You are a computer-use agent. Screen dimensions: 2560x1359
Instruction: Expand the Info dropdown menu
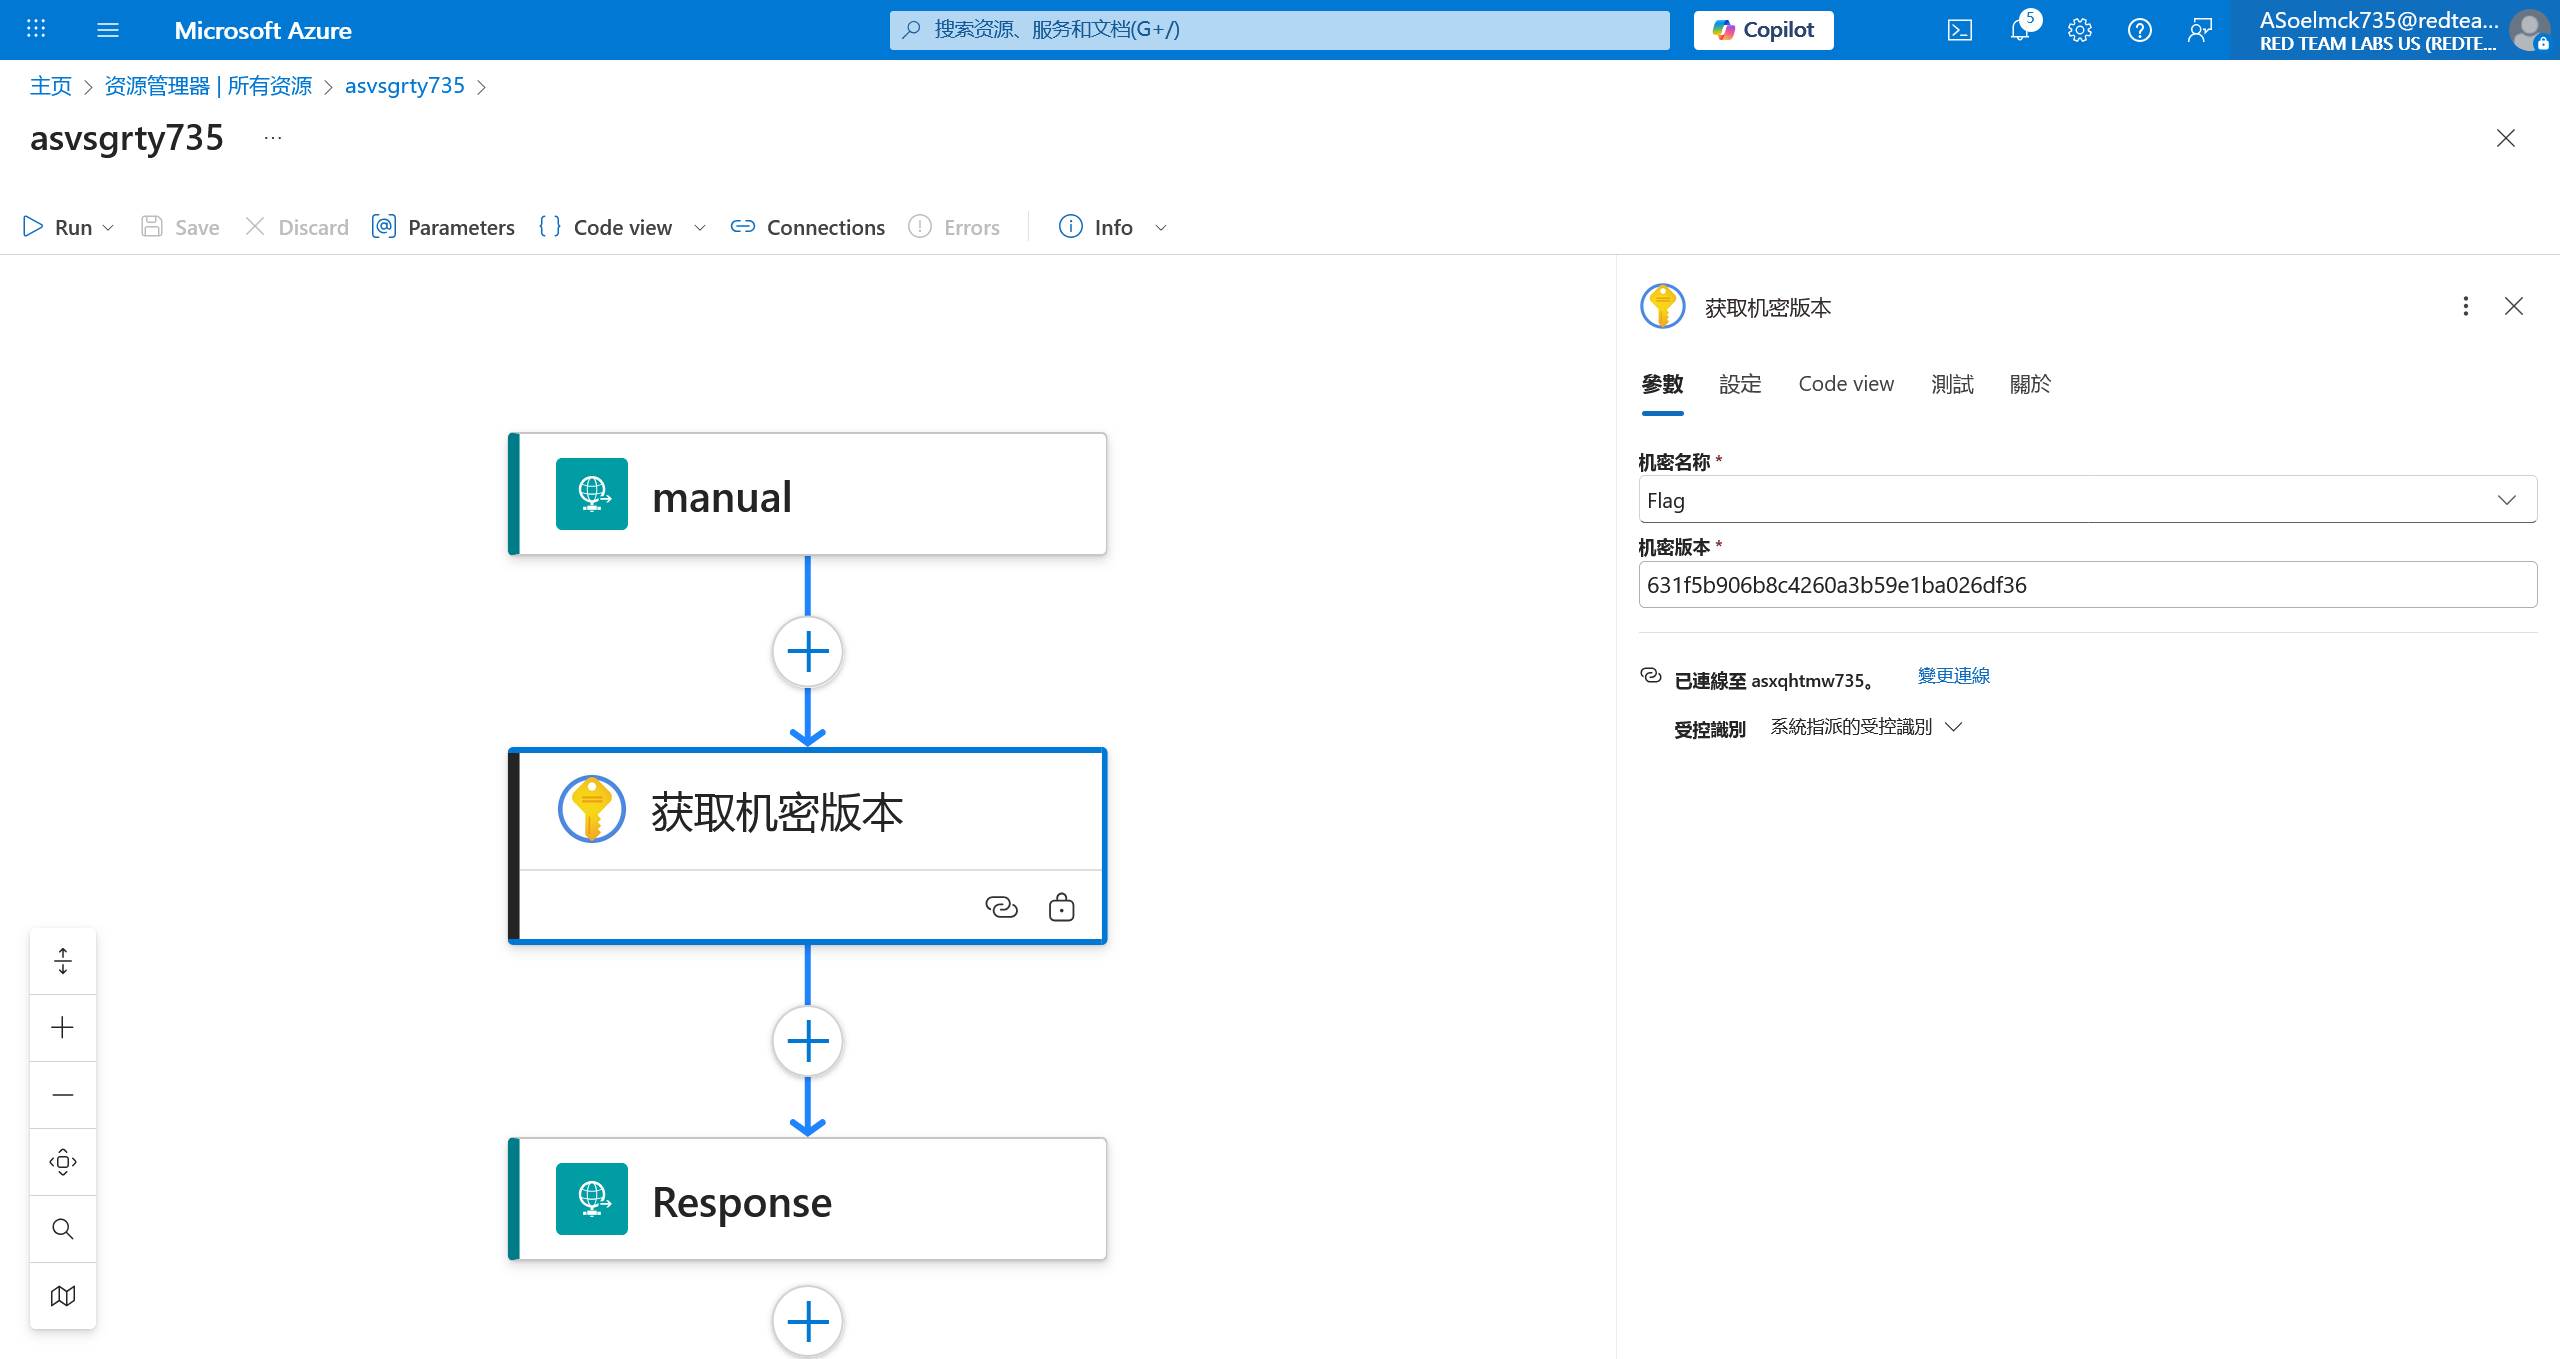pyautogui.click(x=1160, y=228)
